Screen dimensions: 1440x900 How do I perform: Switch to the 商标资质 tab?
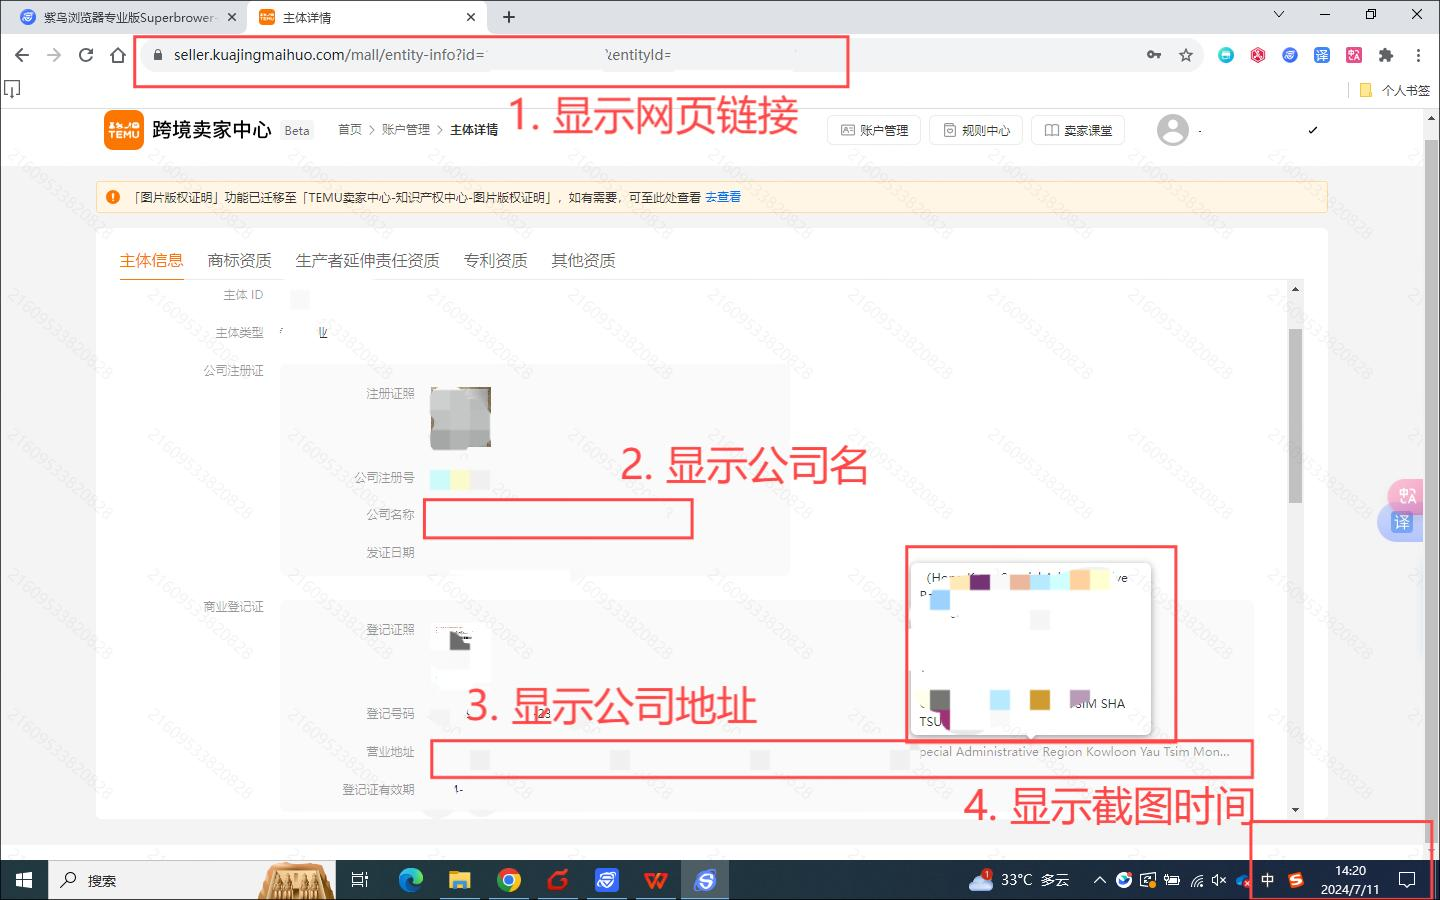[240, 261]
